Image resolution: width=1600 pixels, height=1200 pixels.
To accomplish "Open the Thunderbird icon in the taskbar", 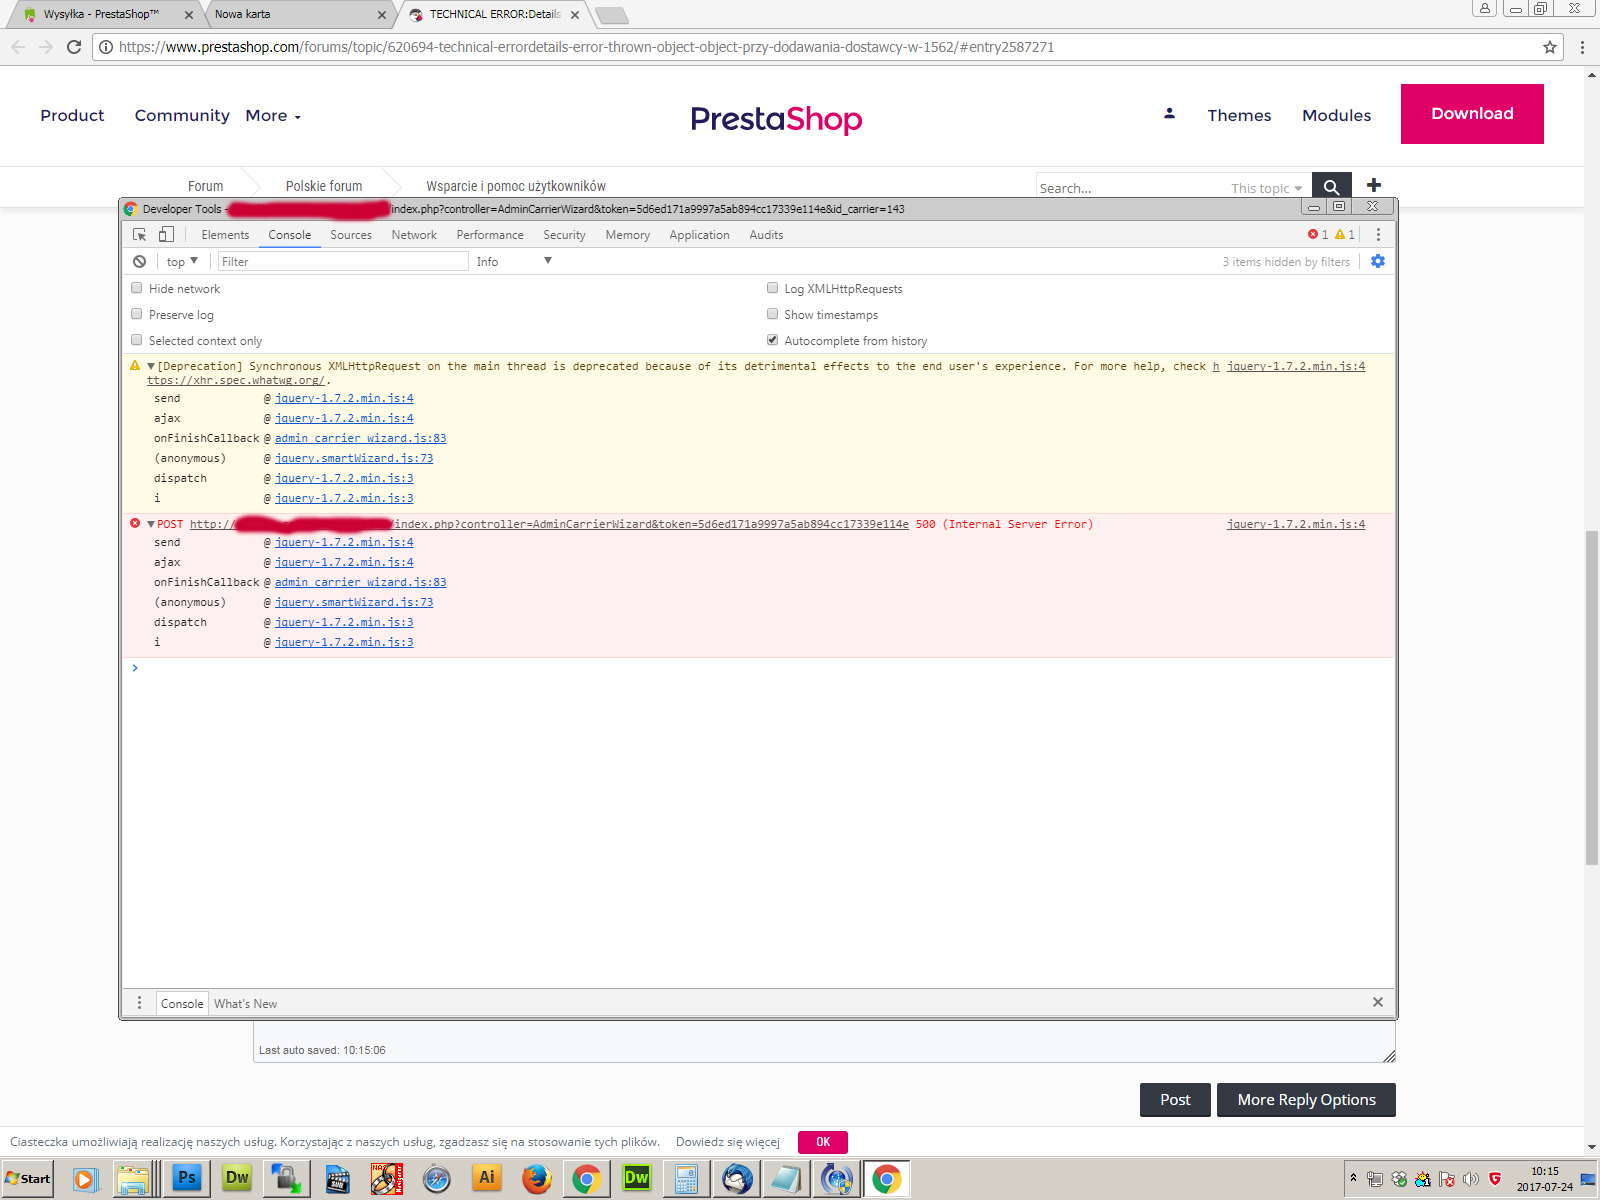I will tap(737, 1179).
